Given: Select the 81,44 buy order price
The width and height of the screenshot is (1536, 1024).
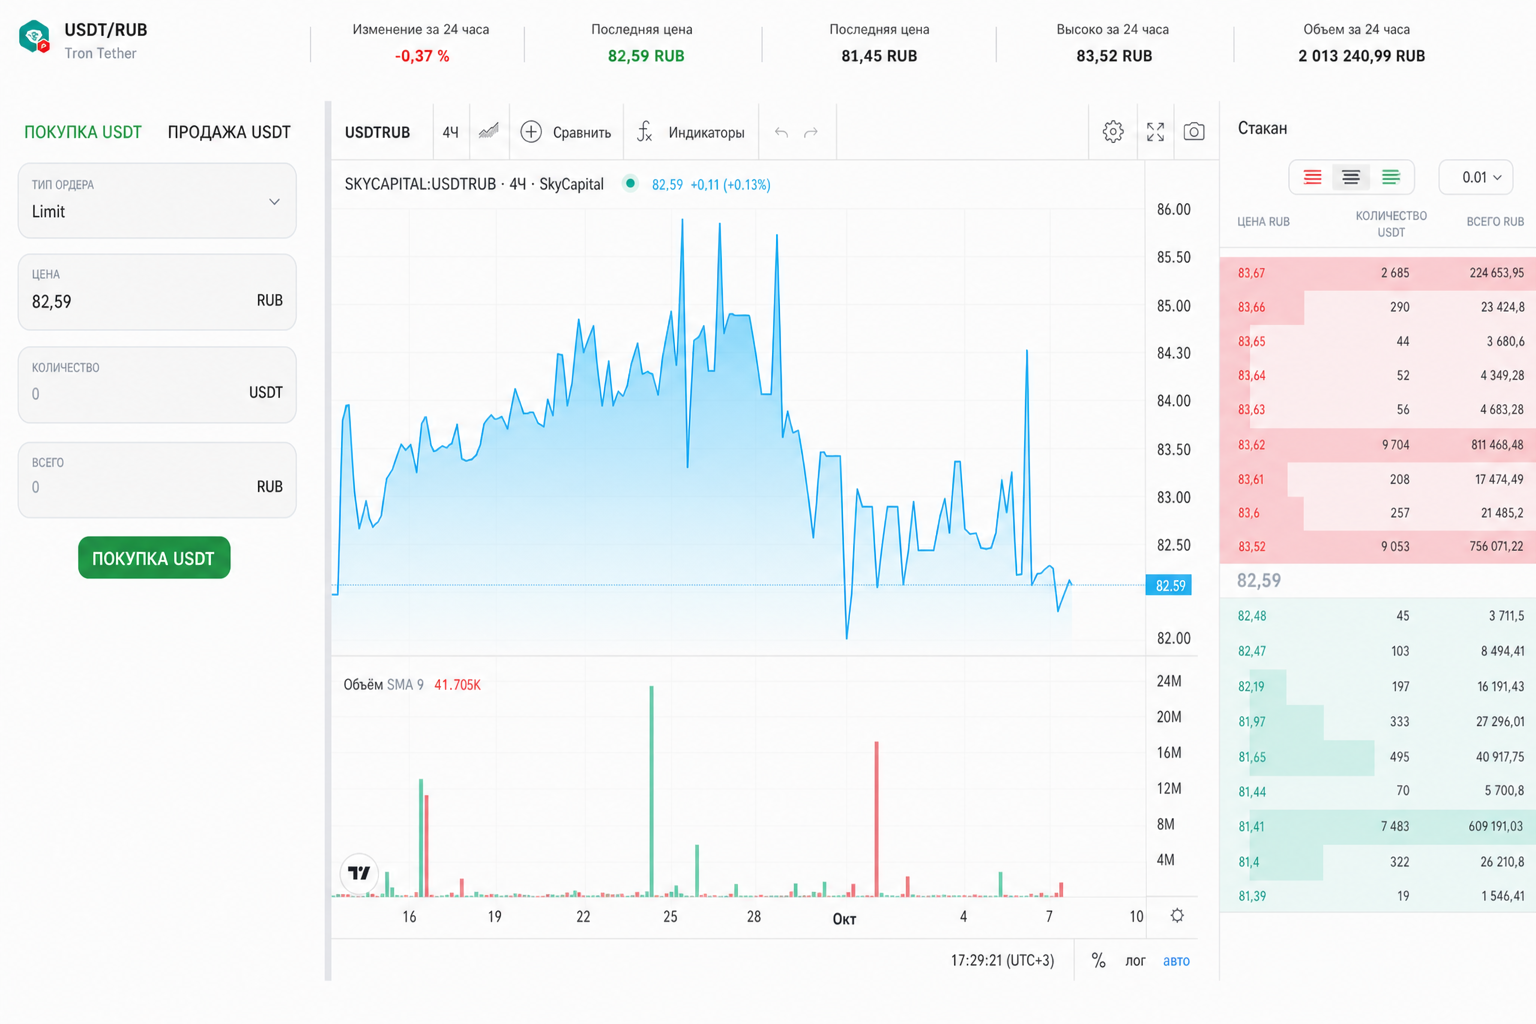Looking at the screenshot, I should pos(1252,791).
